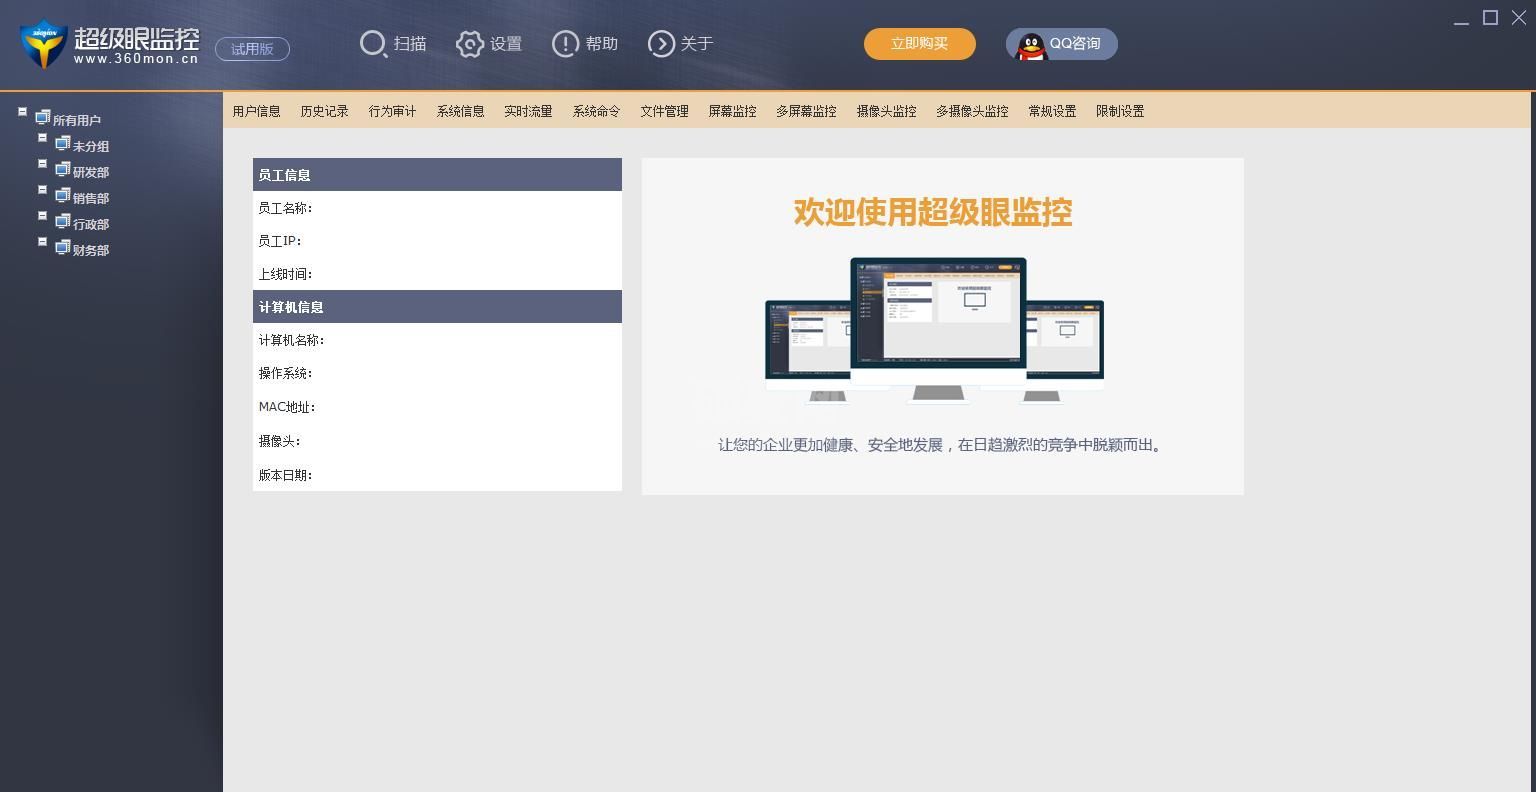Collapse the 财务部 tree node
Screen dimensions: 1536x792
(42, 242)
